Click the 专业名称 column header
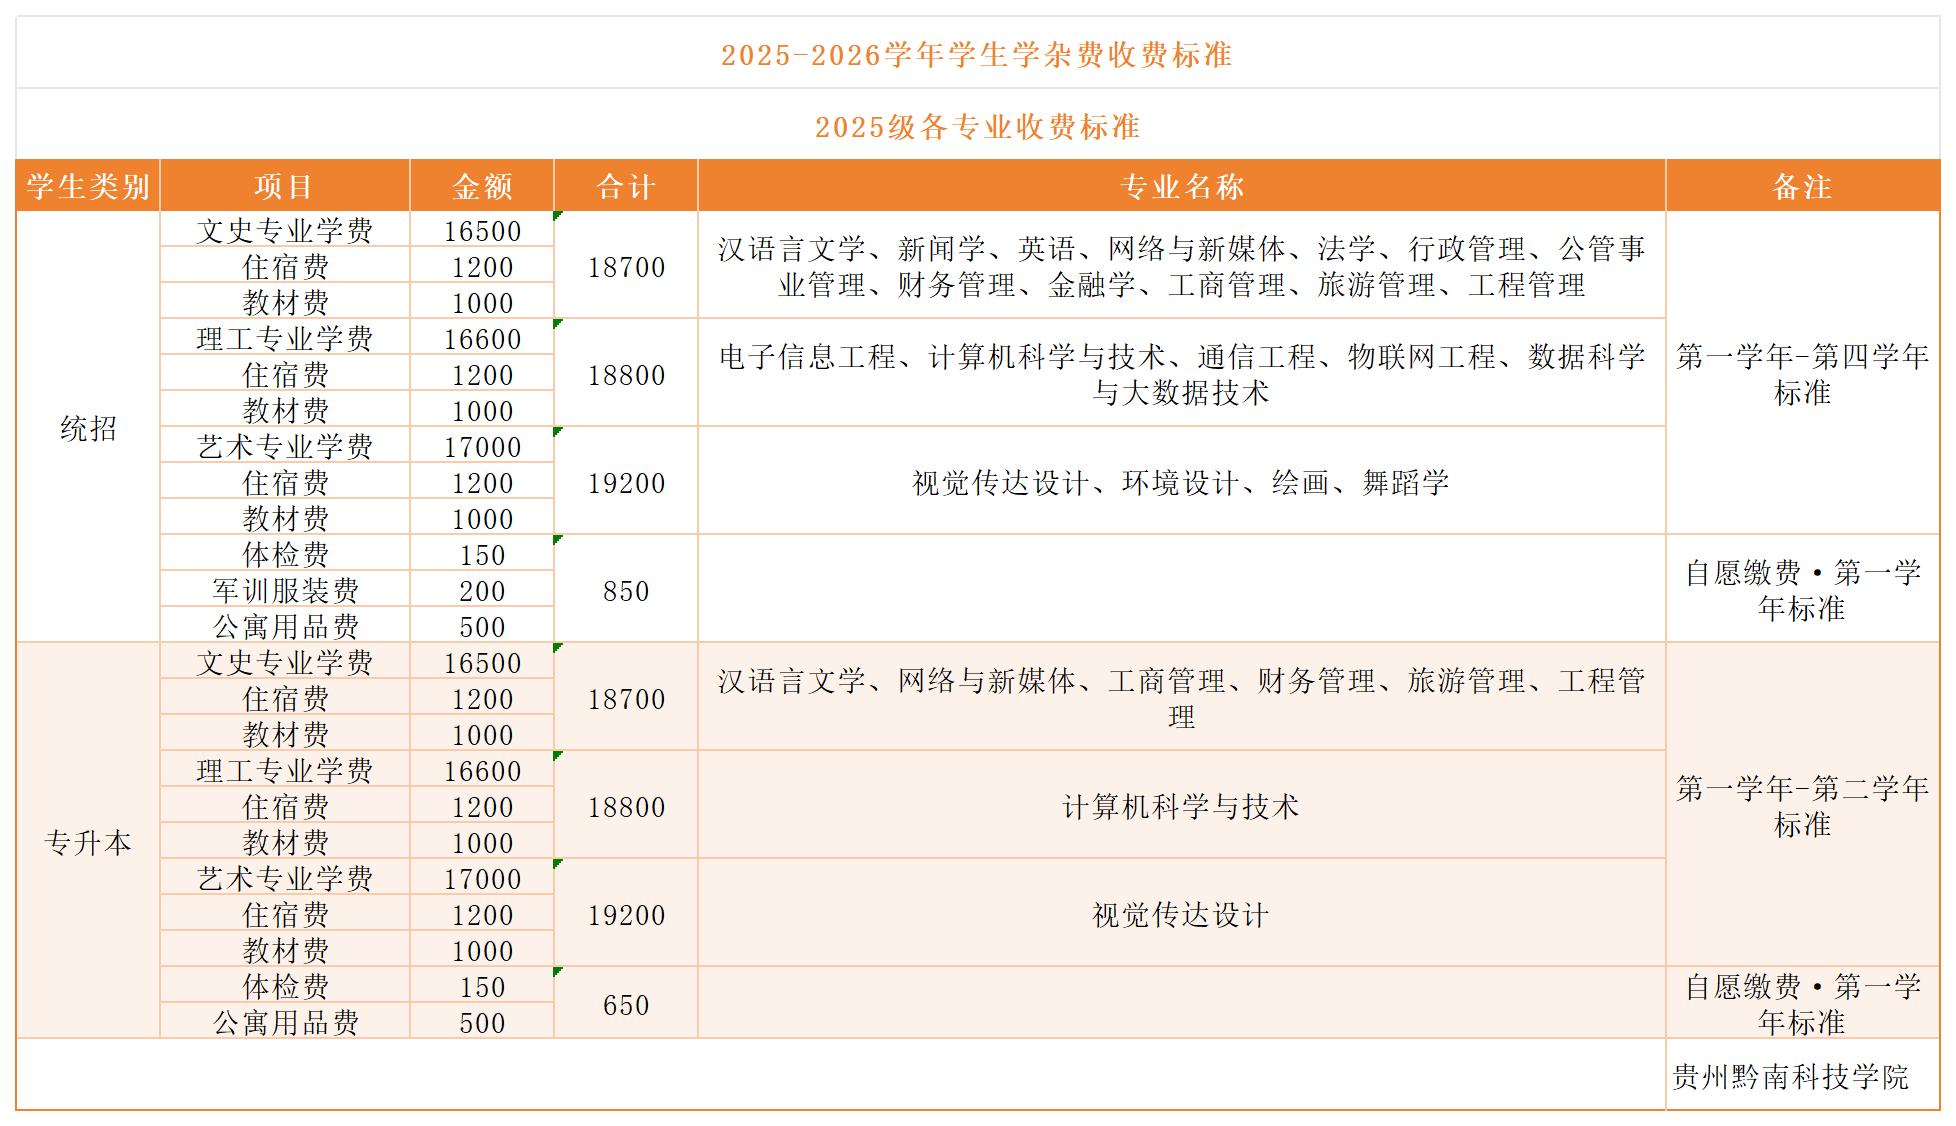The image size is (1956, 1126). click(x=1181, y=186)
